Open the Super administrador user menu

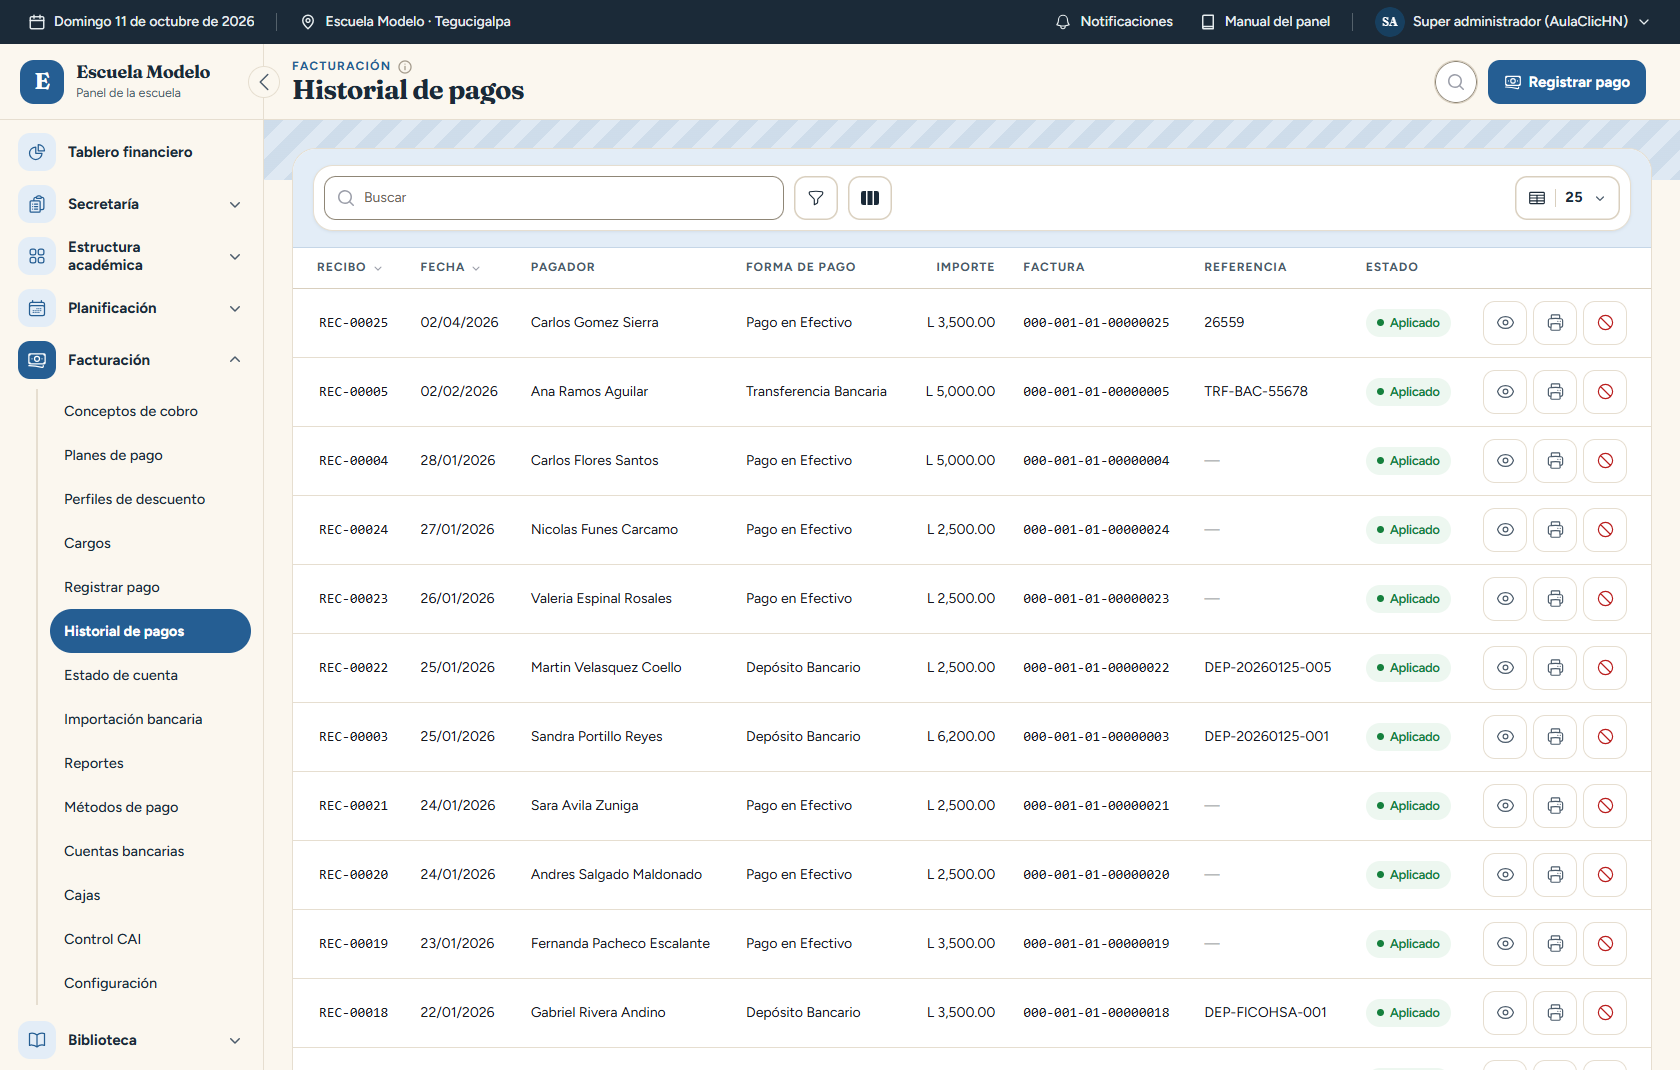[x=1513, y=21]
